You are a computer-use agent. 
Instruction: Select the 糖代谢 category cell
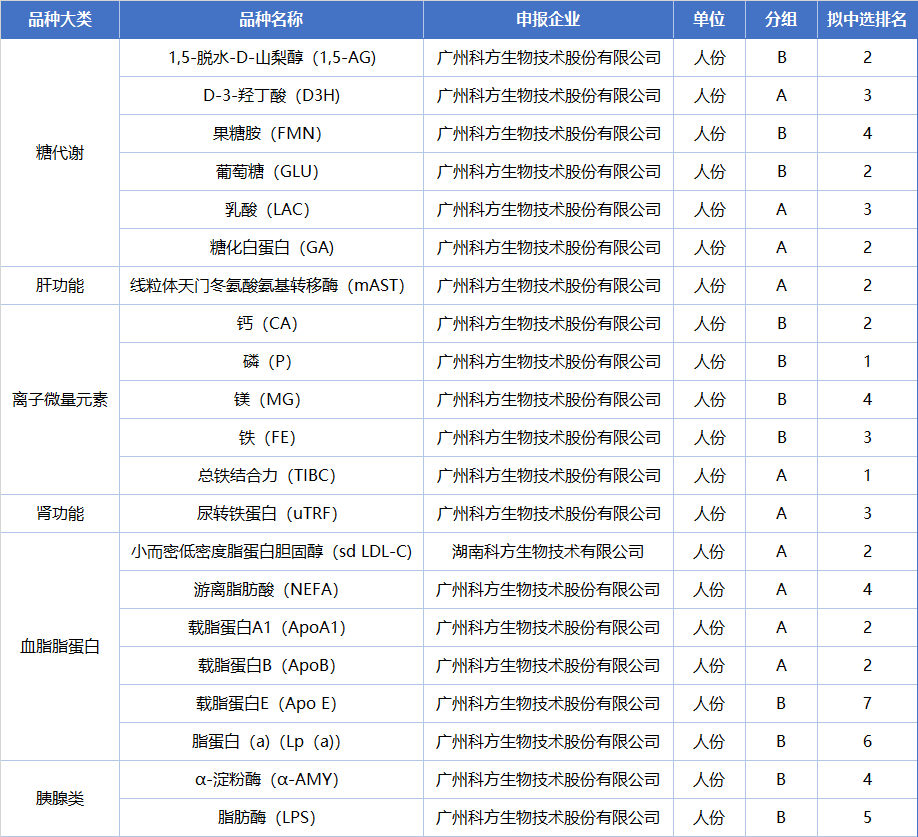pyautogui.click(x=60, y=153)
